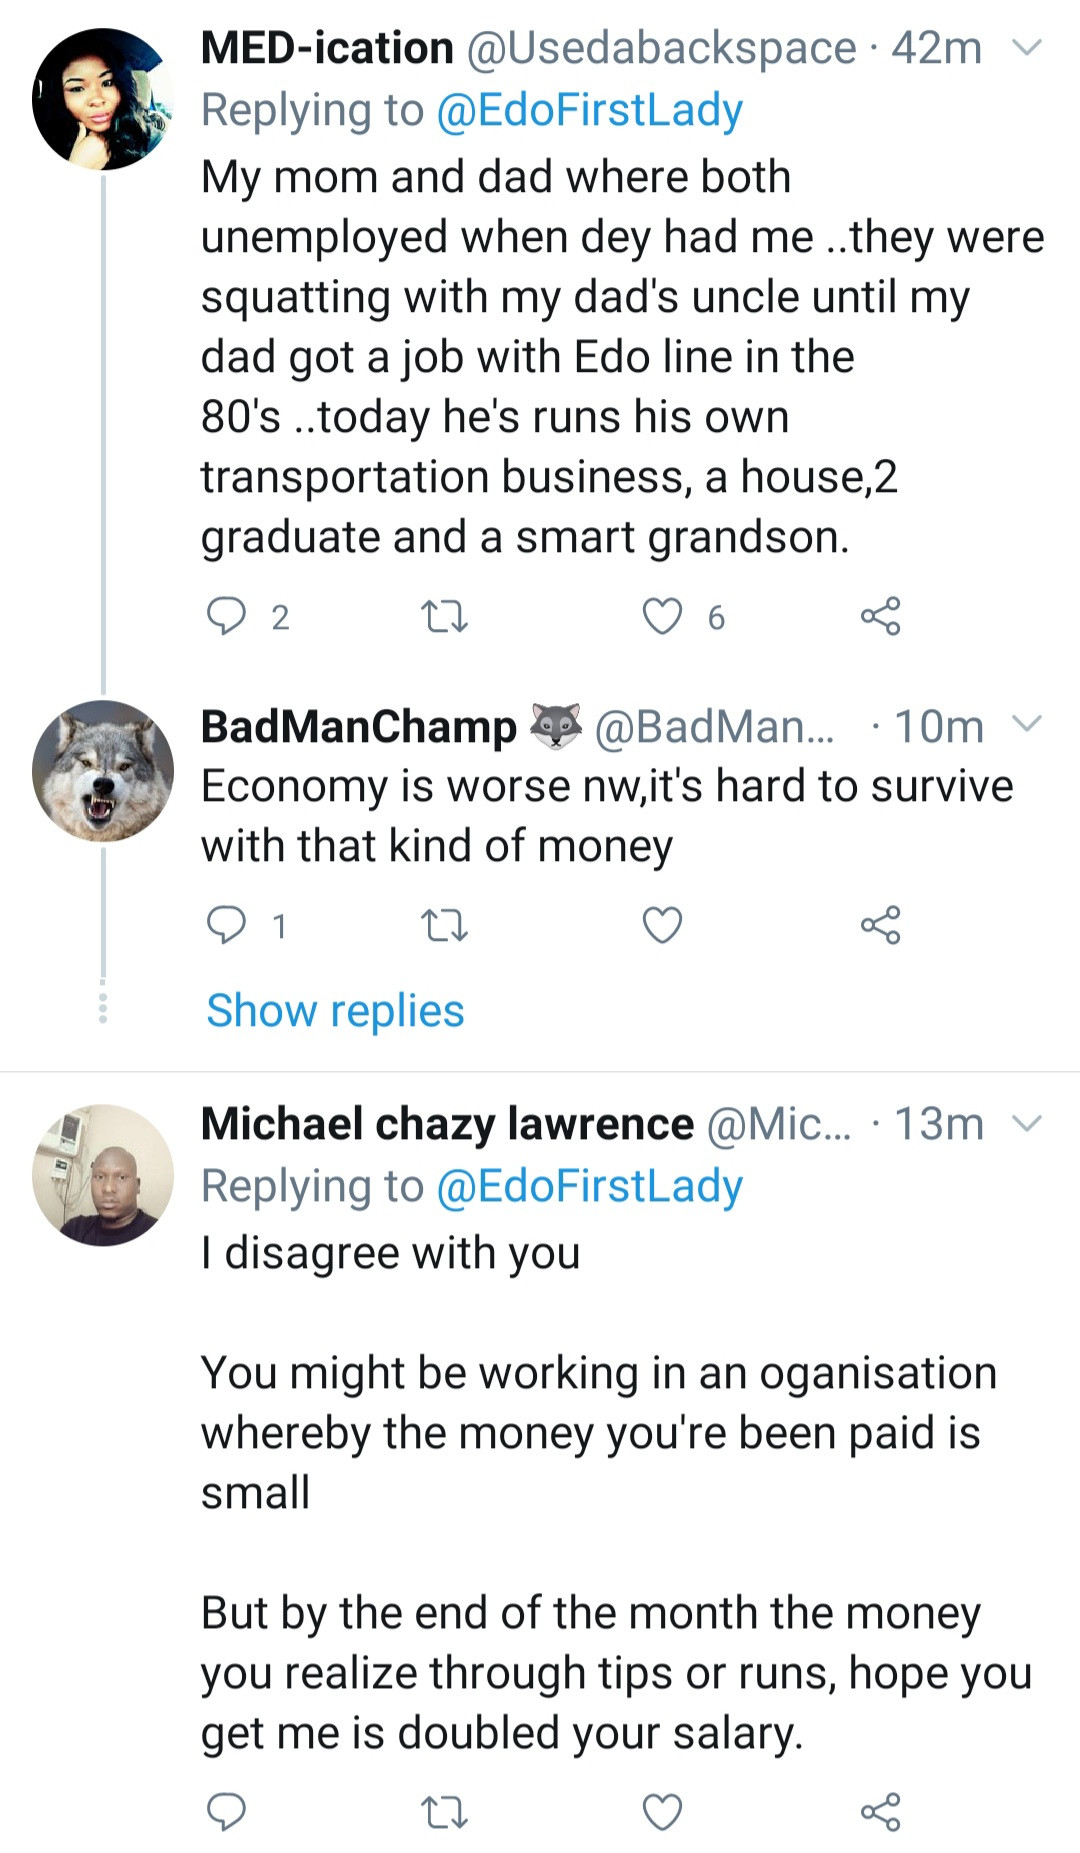Reply to Michael chazy lawrence's tweet

coord(226,1811)
